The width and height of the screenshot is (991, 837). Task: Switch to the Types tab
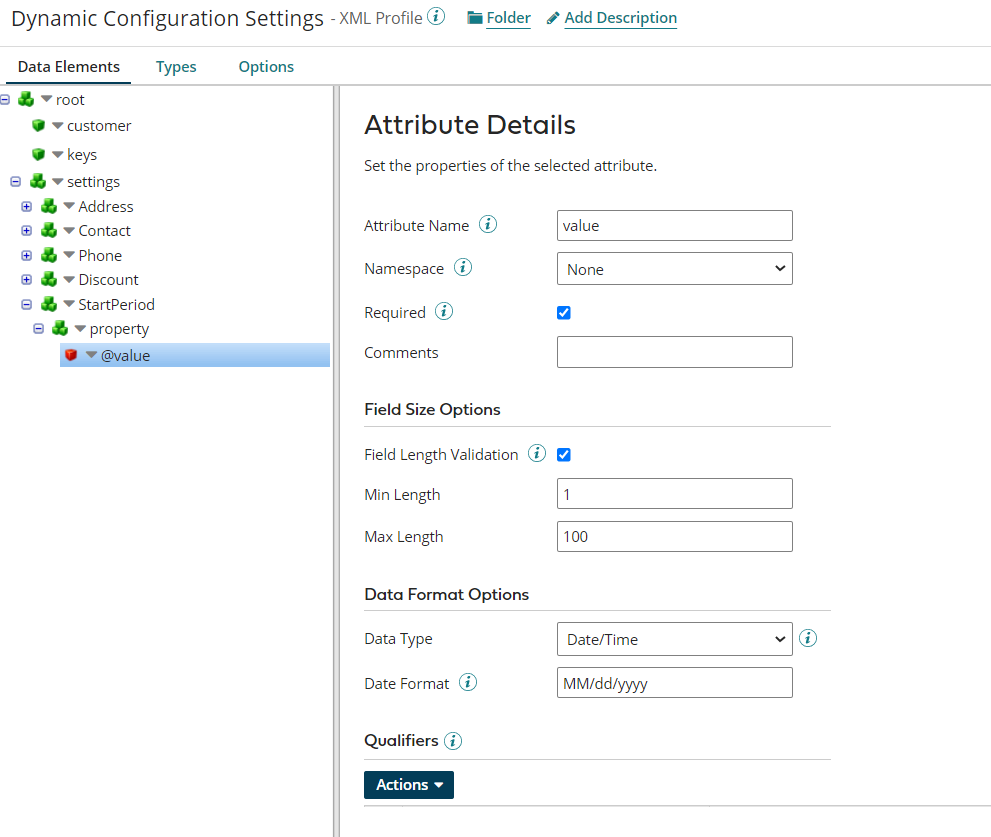[x=176, y=66]
